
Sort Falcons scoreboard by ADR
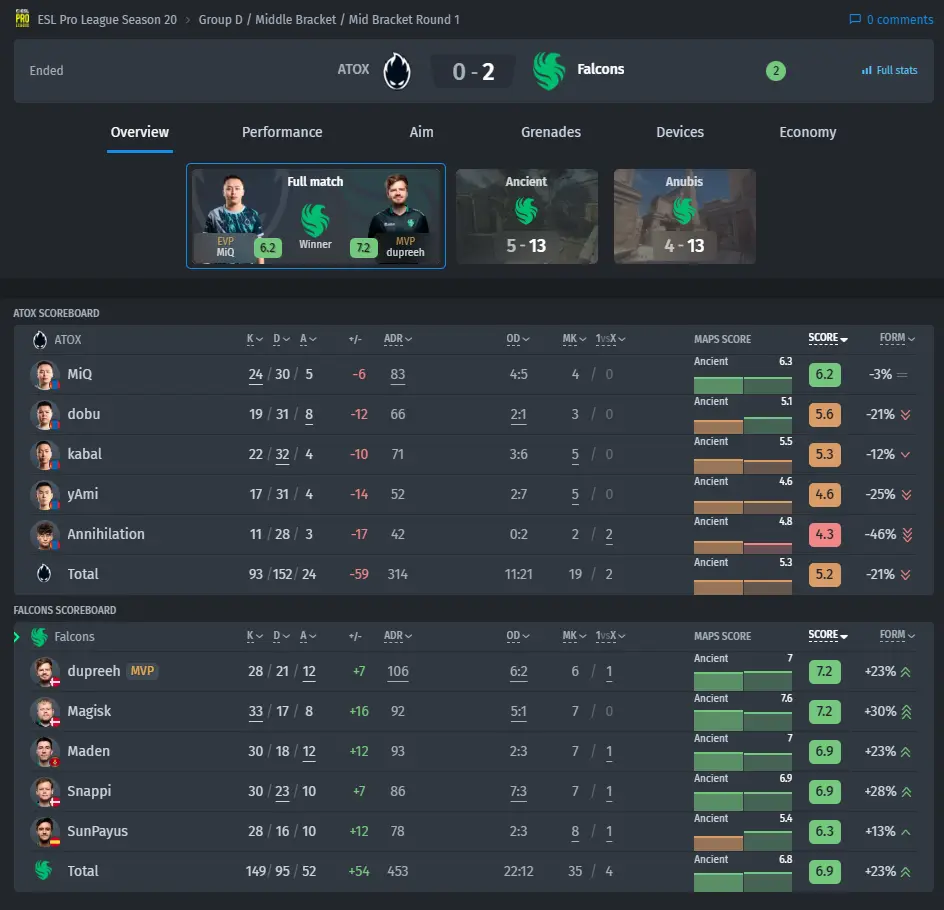[x=398, y=636]
